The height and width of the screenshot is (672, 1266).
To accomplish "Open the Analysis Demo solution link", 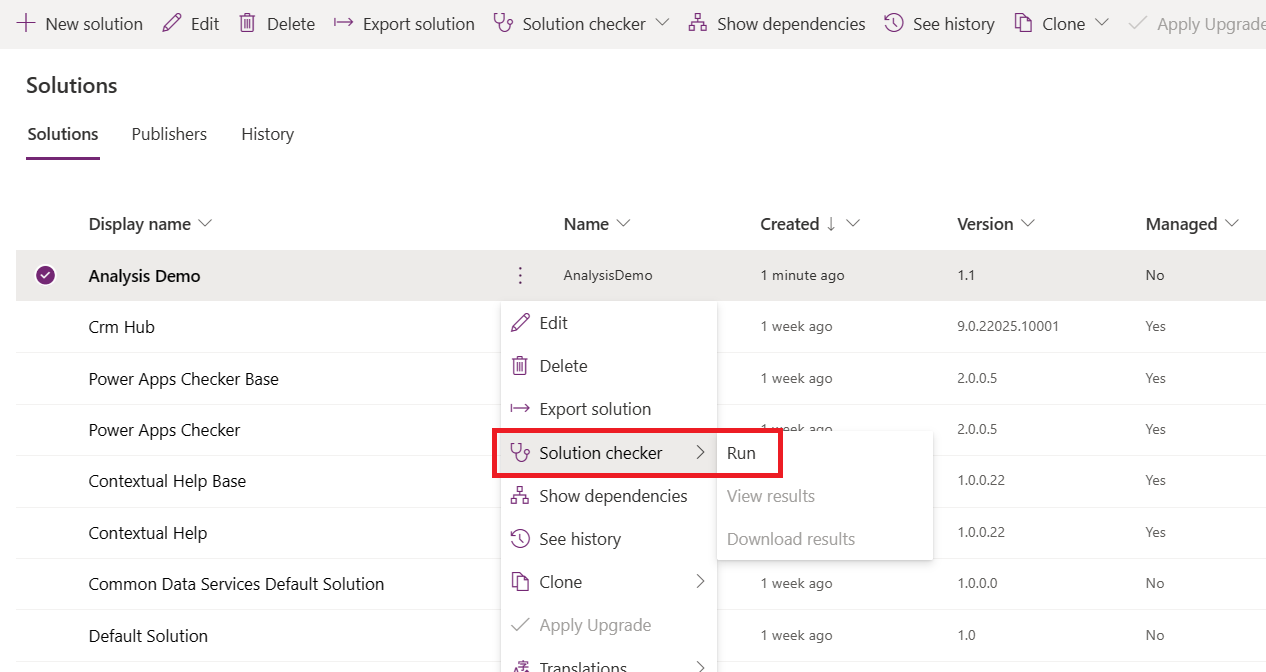I will 144,275.
